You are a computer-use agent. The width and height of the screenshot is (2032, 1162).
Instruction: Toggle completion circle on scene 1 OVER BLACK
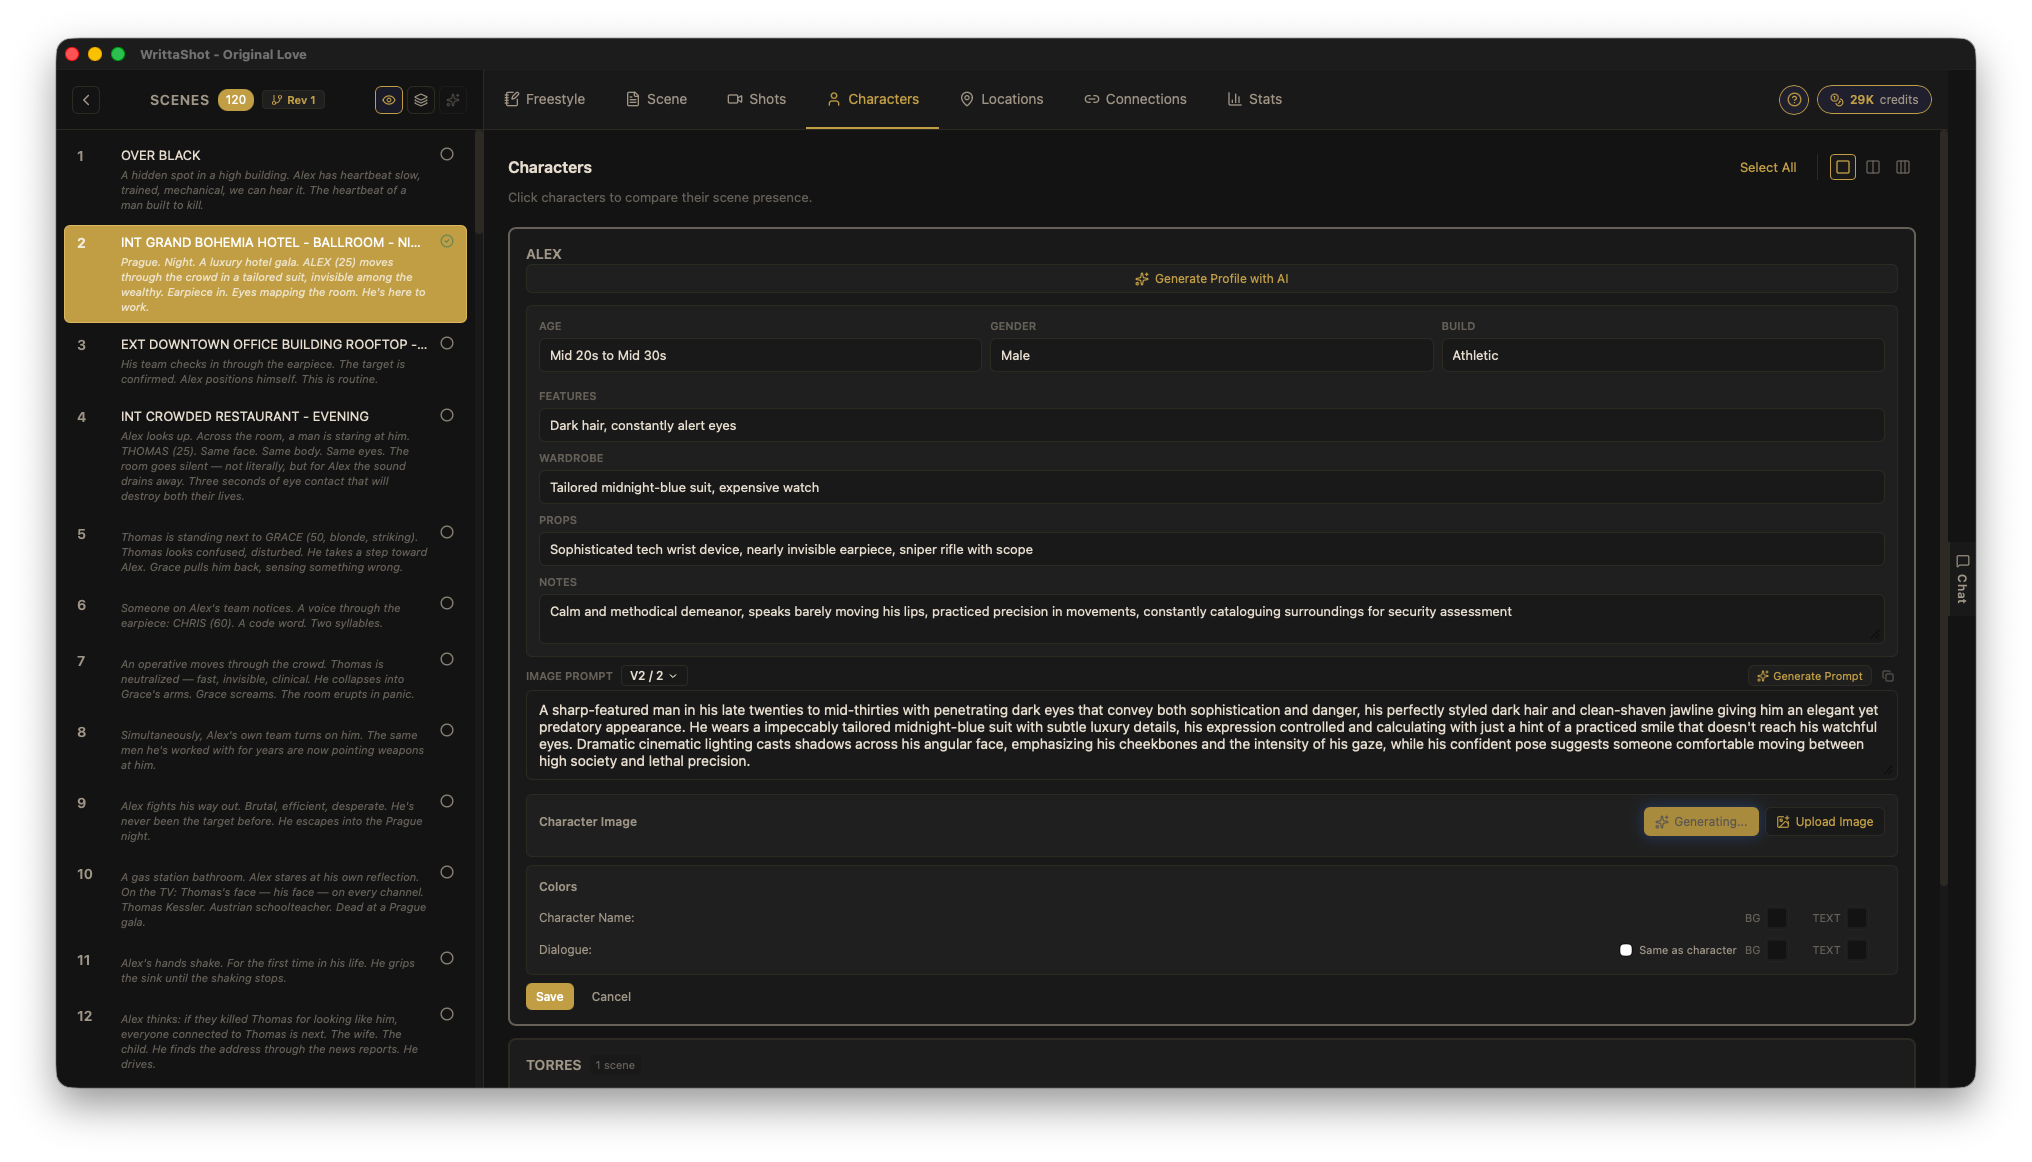click(447, 153)
